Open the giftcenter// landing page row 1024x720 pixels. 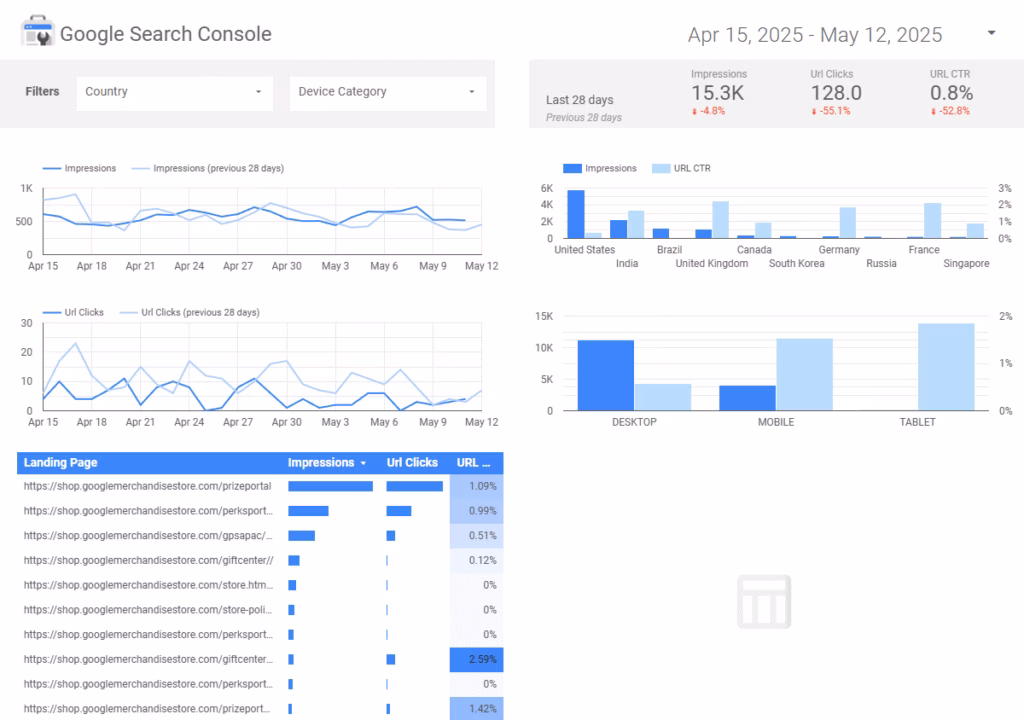point(148,560)
